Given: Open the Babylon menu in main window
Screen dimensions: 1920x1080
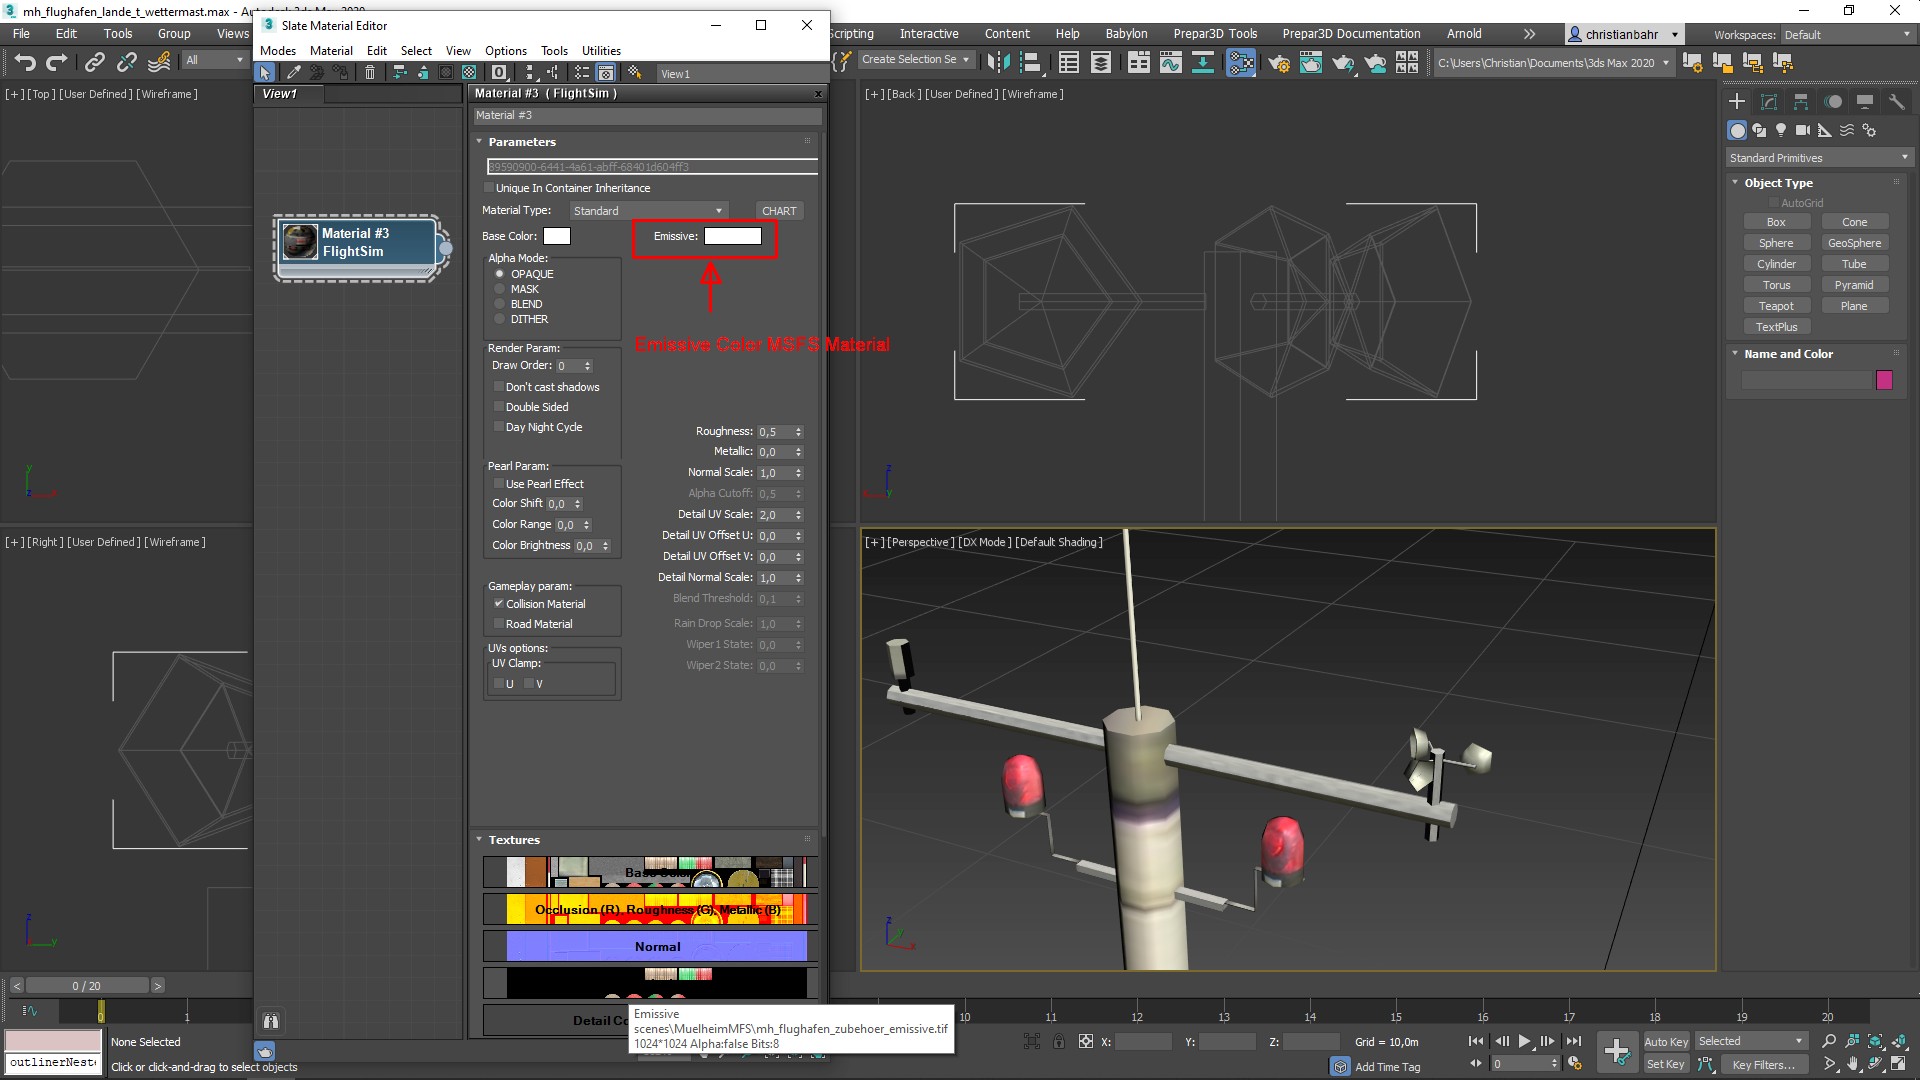Looking at the screenshot, I should coord(1126,34).
